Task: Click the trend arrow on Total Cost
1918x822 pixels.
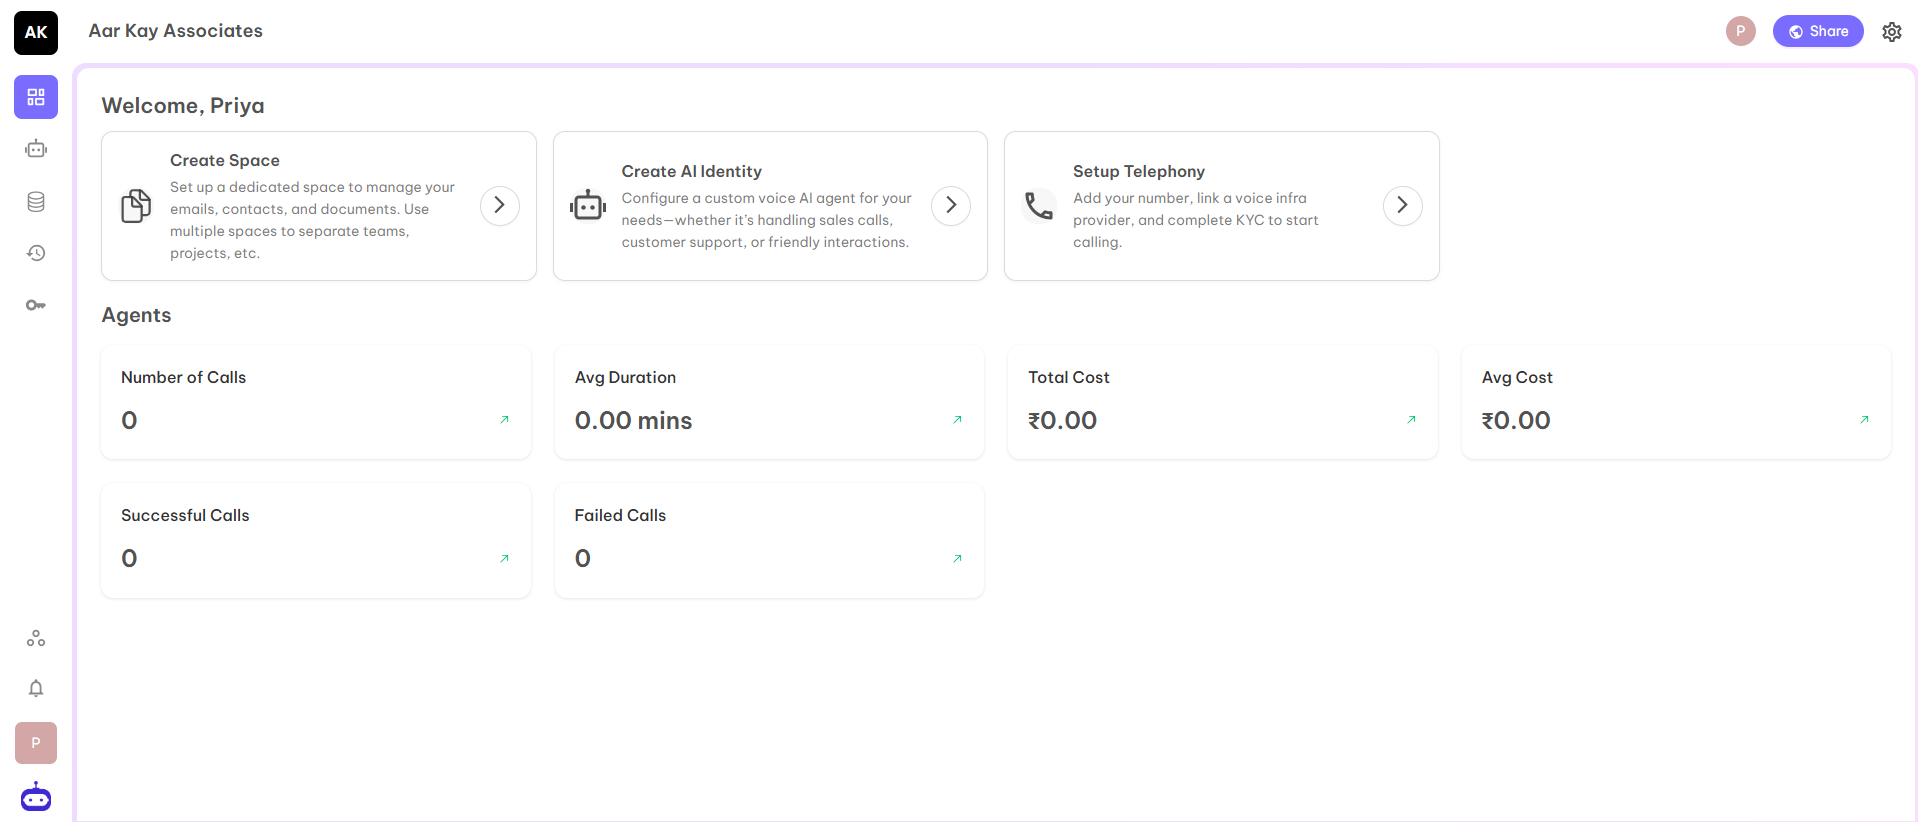Action: 1411,420
